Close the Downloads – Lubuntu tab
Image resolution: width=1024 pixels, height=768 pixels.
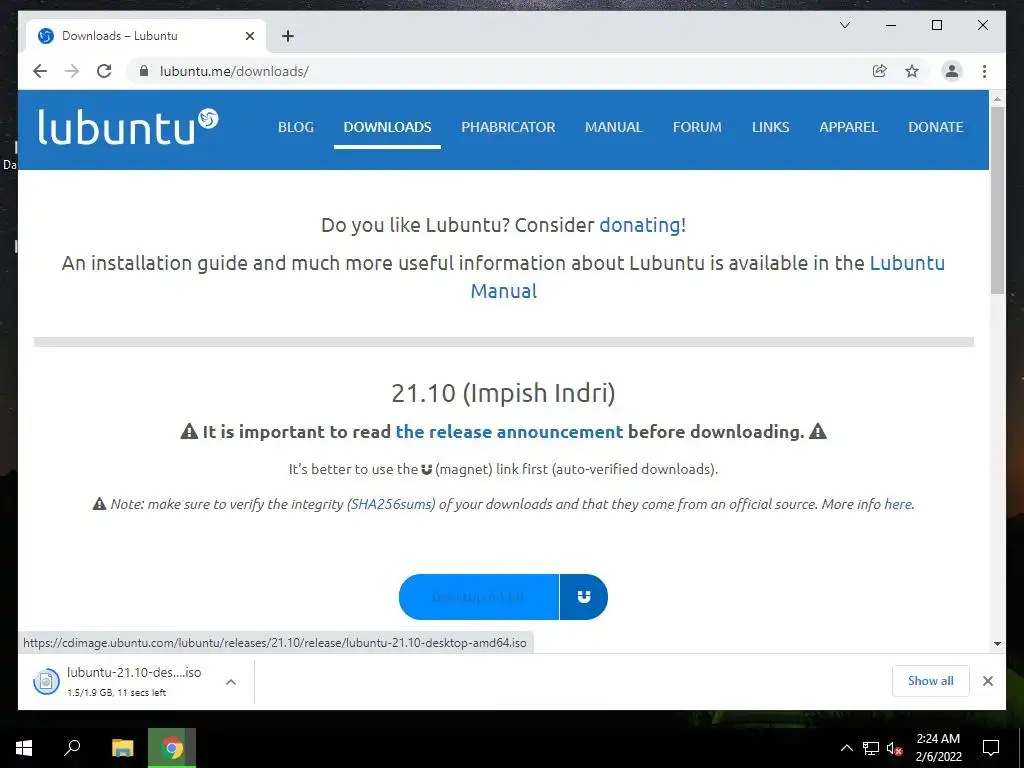(x=249, y=36)
